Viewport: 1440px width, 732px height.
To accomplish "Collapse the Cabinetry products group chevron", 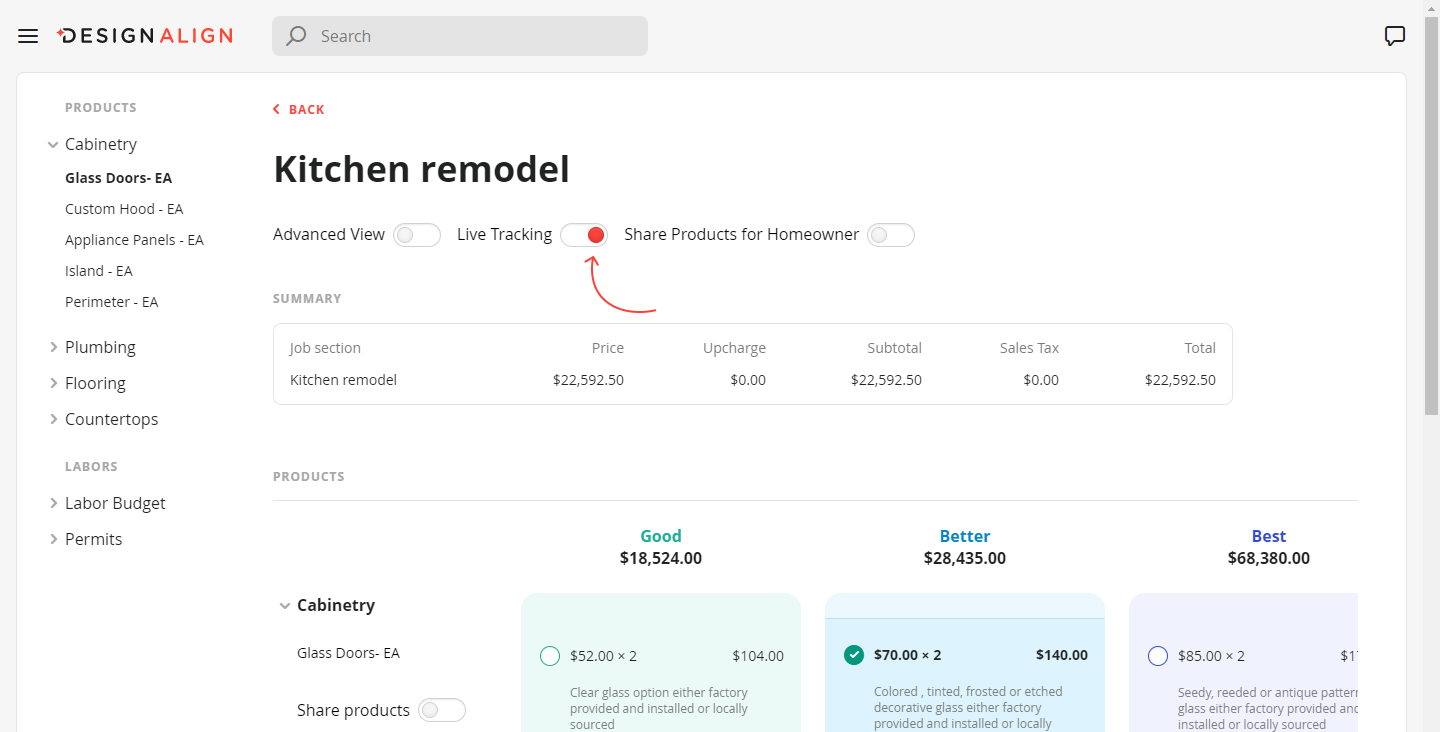I will (285, 605).
